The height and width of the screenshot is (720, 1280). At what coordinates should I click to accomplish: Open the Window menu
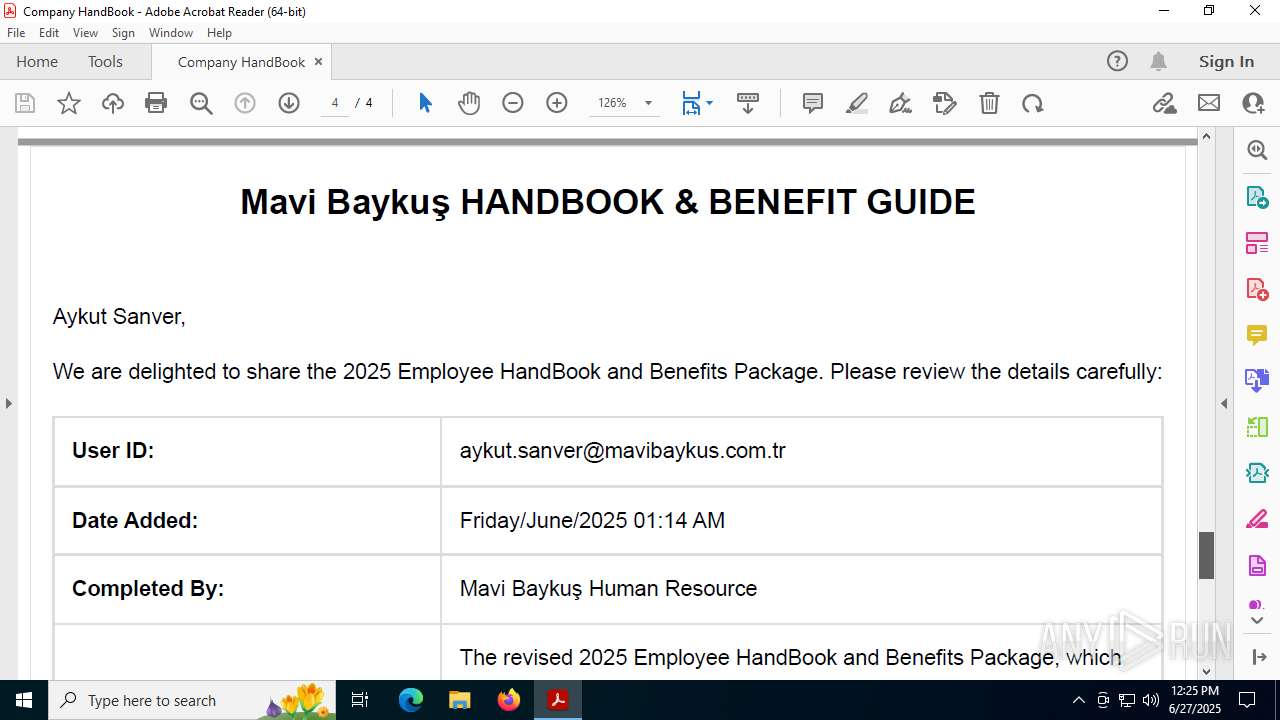171,33
